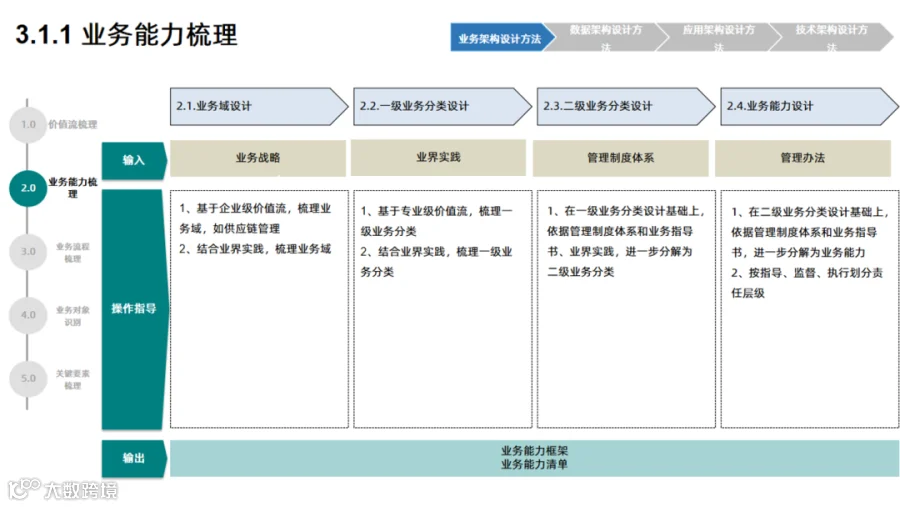Screen dimensions: 900x507
Task: Click the 大数跨境 watermark logo
Action: [63, 489]
